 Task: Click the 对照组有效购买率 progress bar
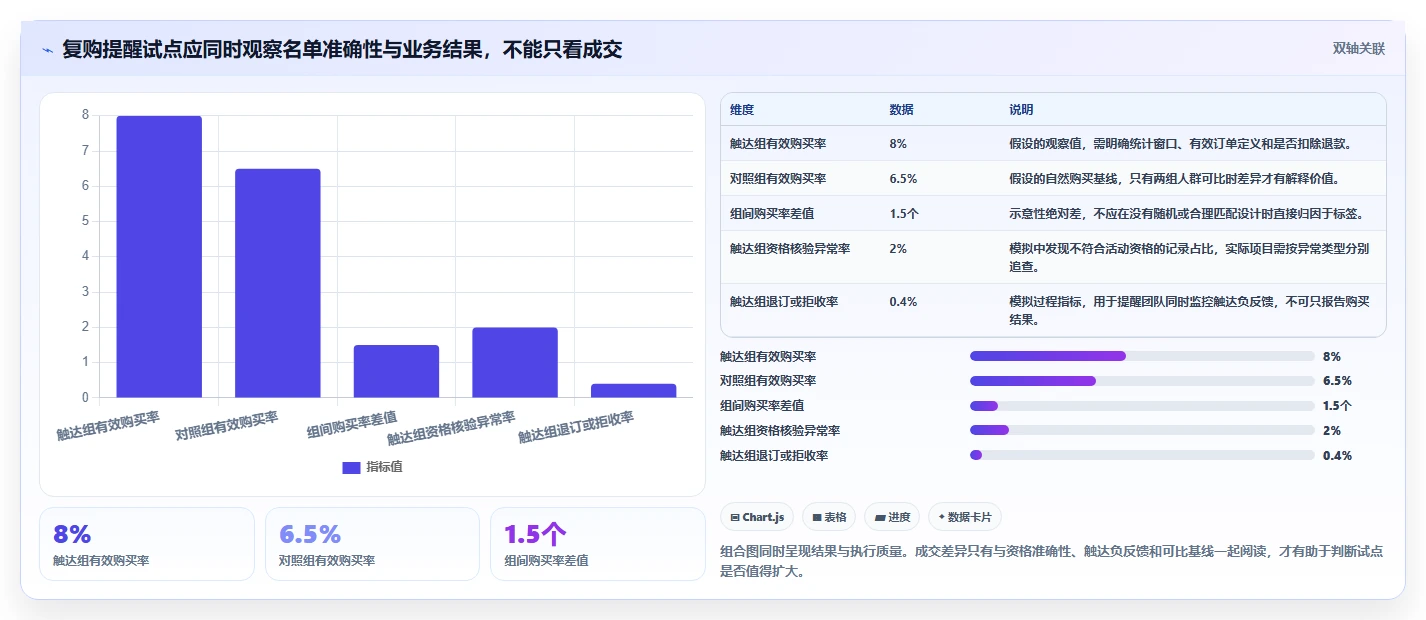[1142, 381]
